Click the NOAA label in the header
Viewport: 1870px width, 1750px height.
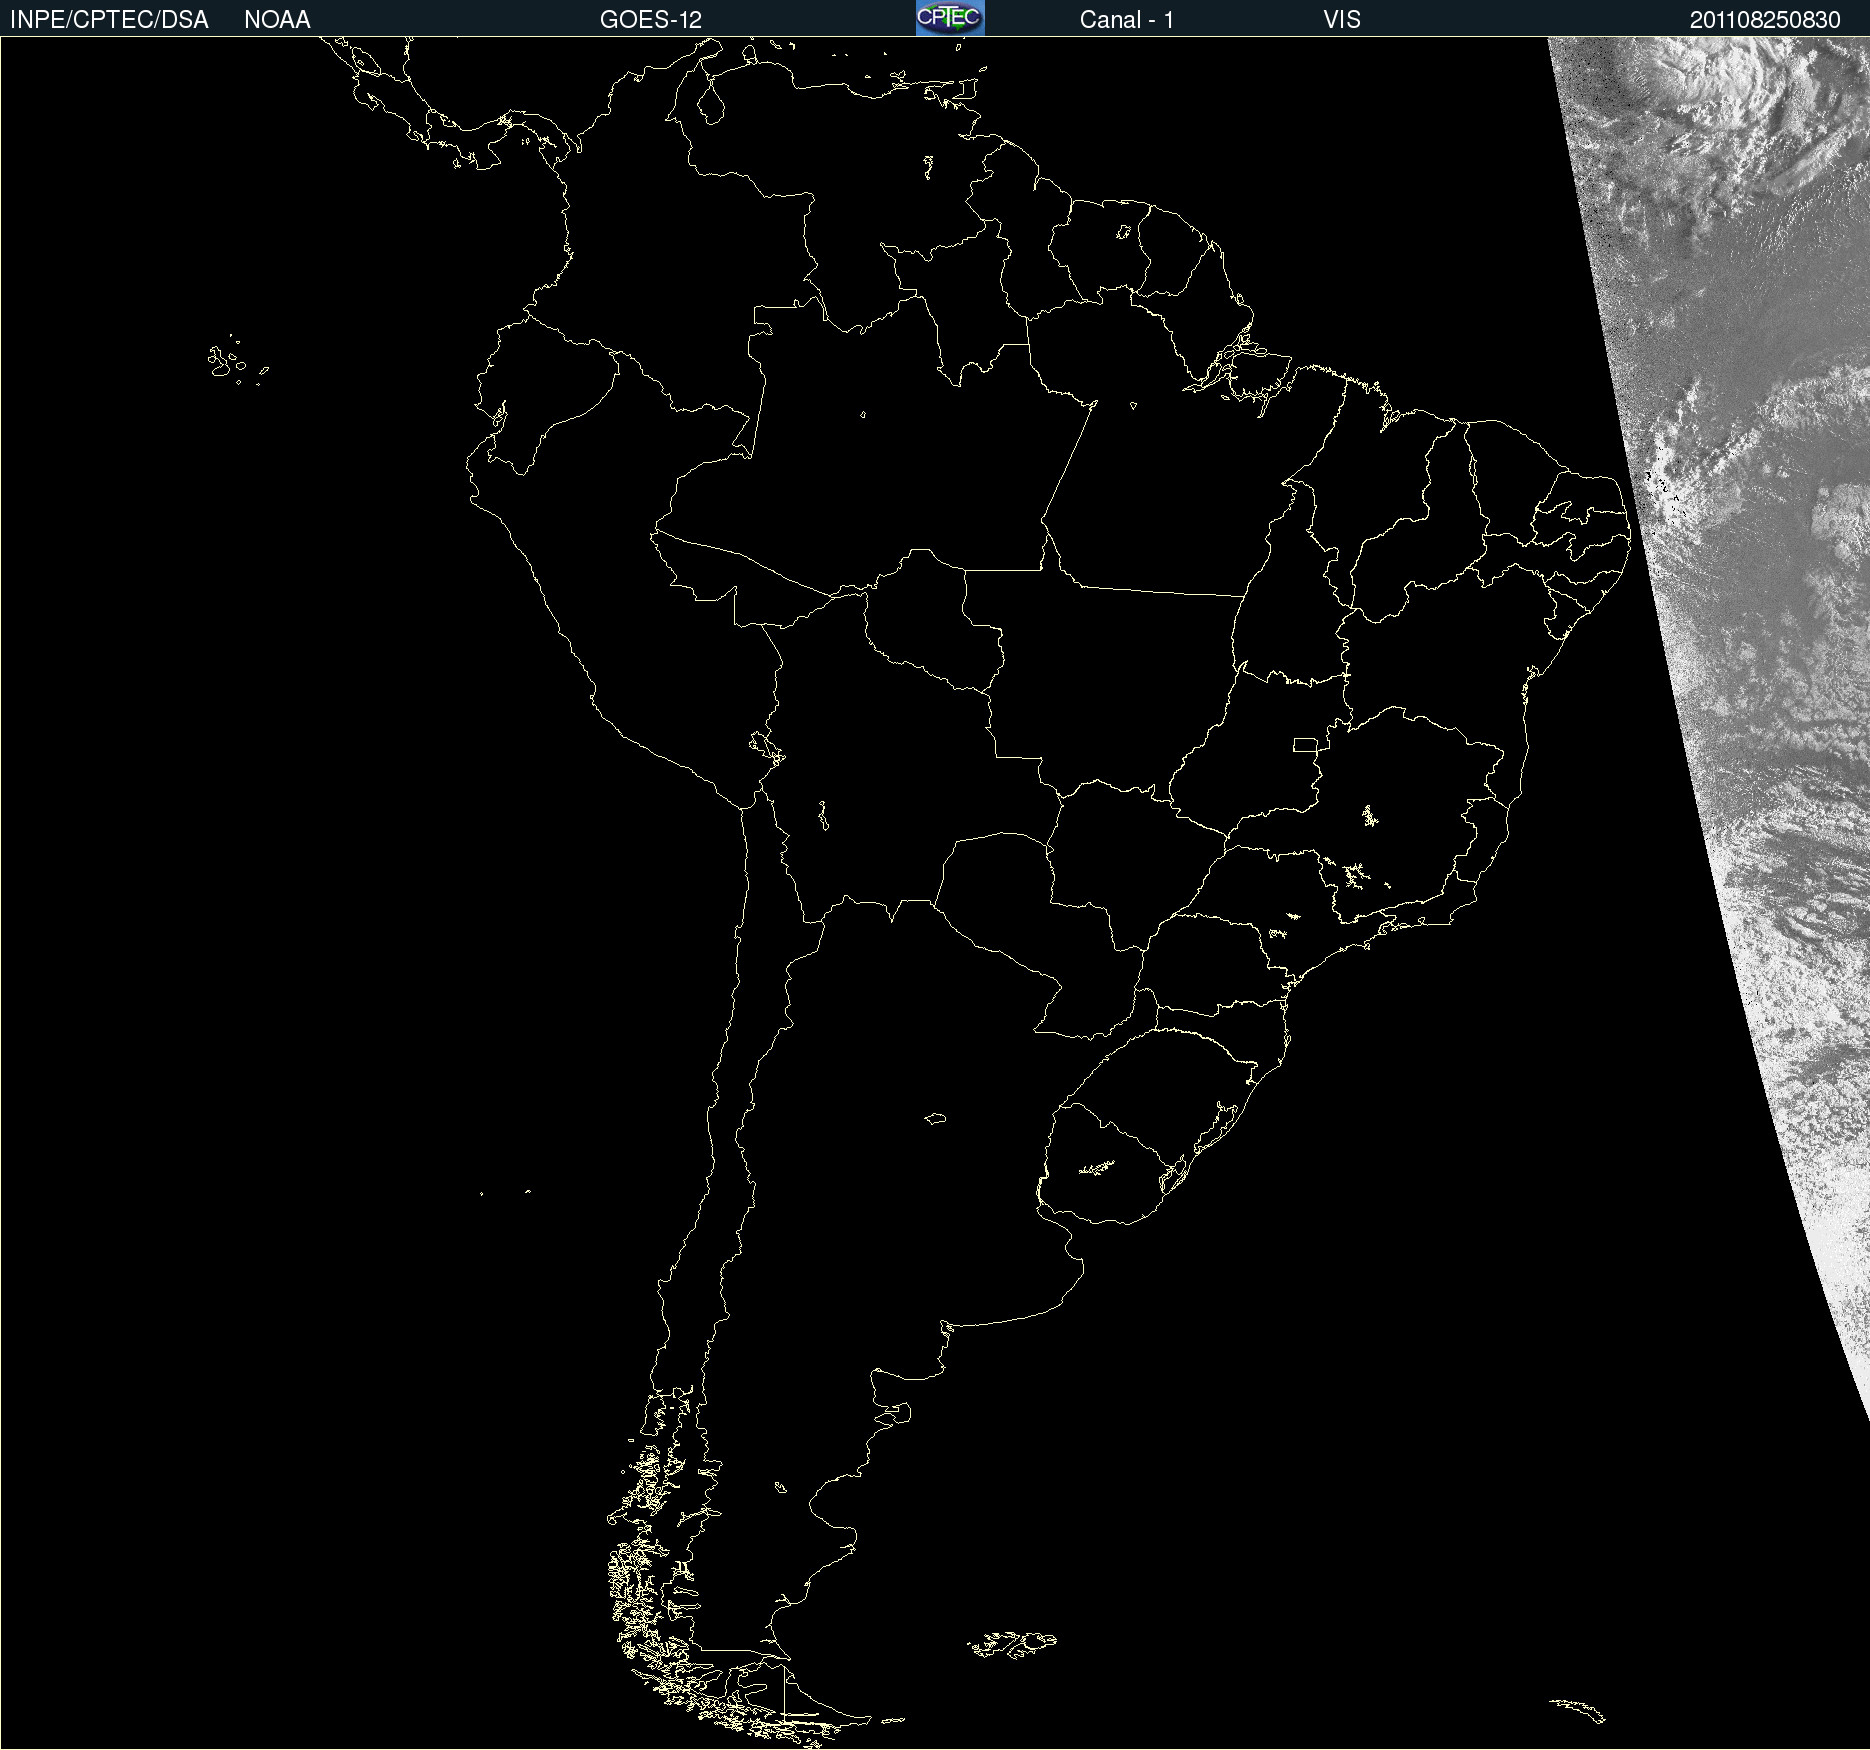[x=277, y=20]
